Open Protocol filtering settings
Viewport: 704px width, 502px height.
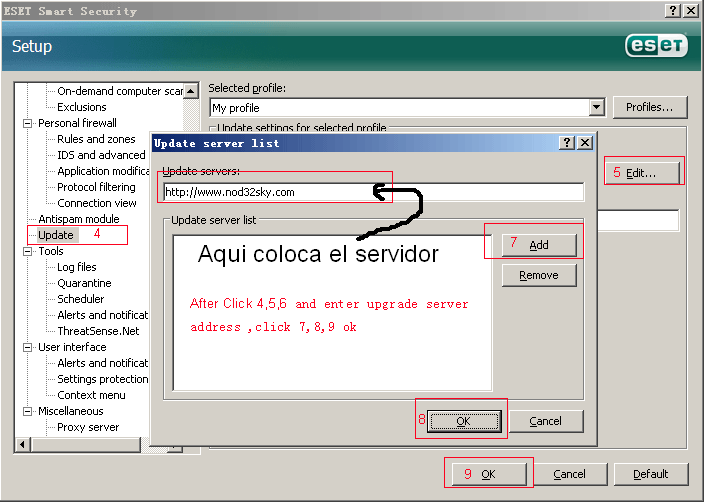coord(96,187)
